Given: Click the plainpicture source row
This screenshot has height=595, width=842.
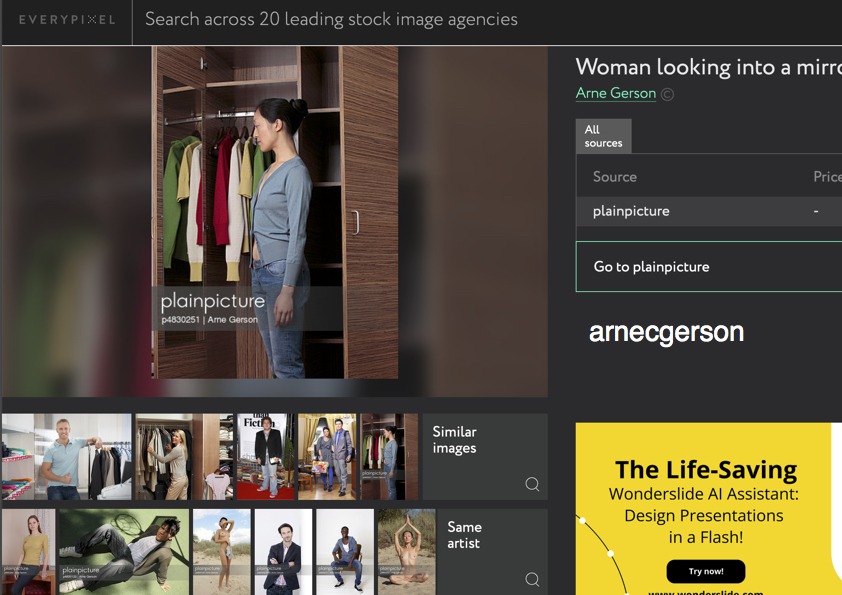Looking at the screenshot, I should coord(709,211).
